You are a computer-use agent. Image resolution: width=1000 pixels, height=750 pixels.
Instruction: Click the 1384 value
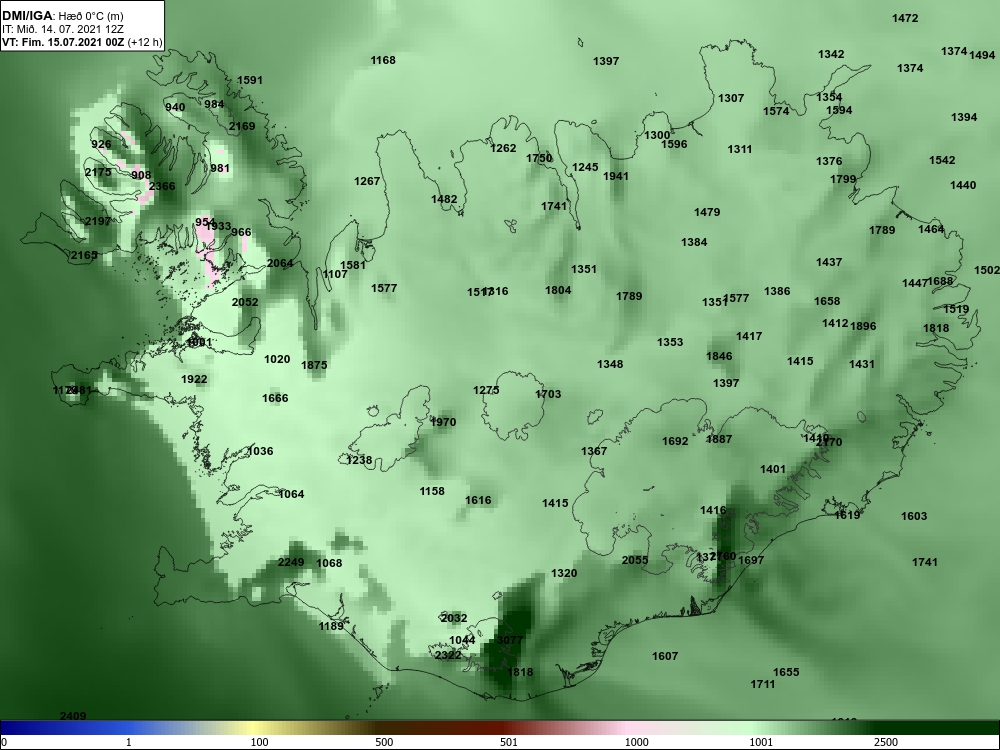point(694,242)
